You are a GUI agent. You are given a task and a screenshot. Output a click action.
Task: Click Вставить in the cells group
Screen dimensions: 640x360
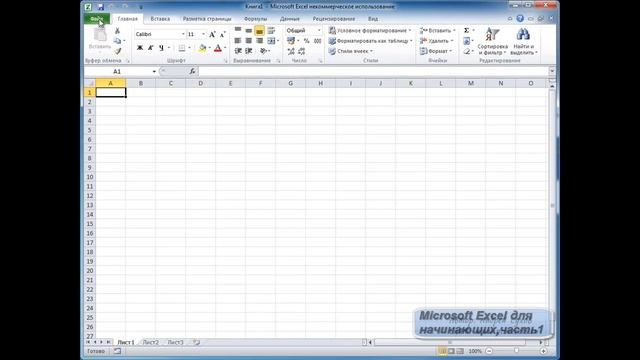point(437,31)
